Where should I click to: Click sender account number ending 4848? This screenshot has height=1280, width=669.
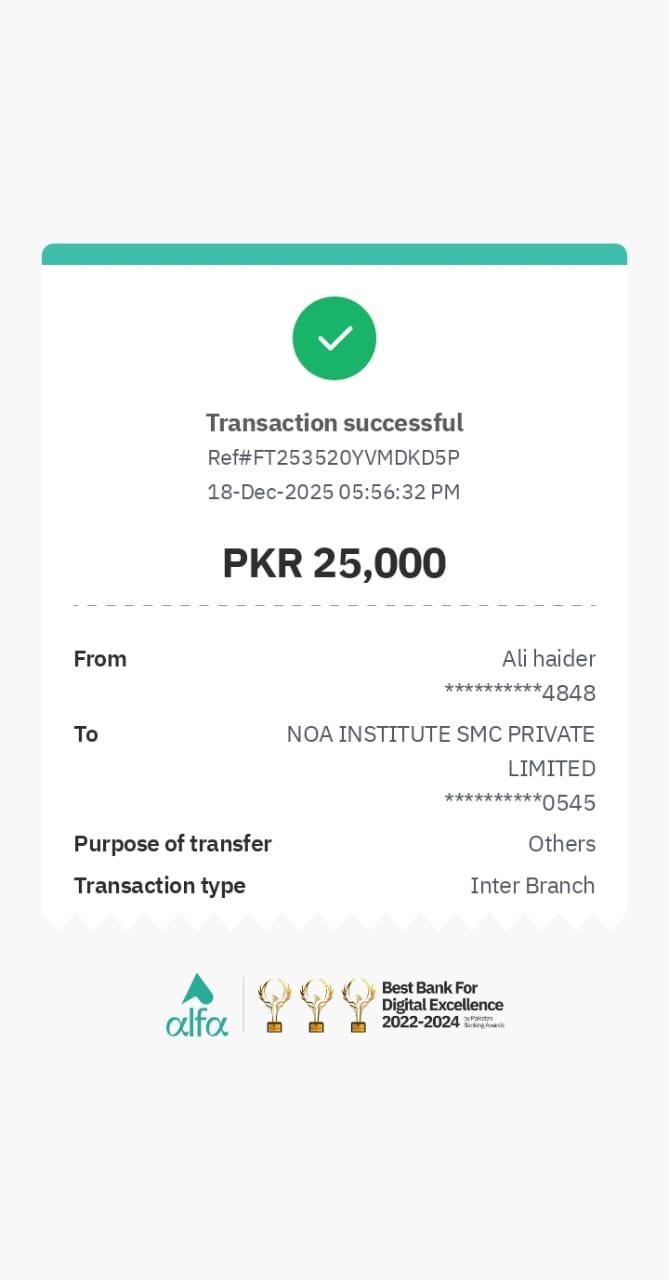point(520,693)
